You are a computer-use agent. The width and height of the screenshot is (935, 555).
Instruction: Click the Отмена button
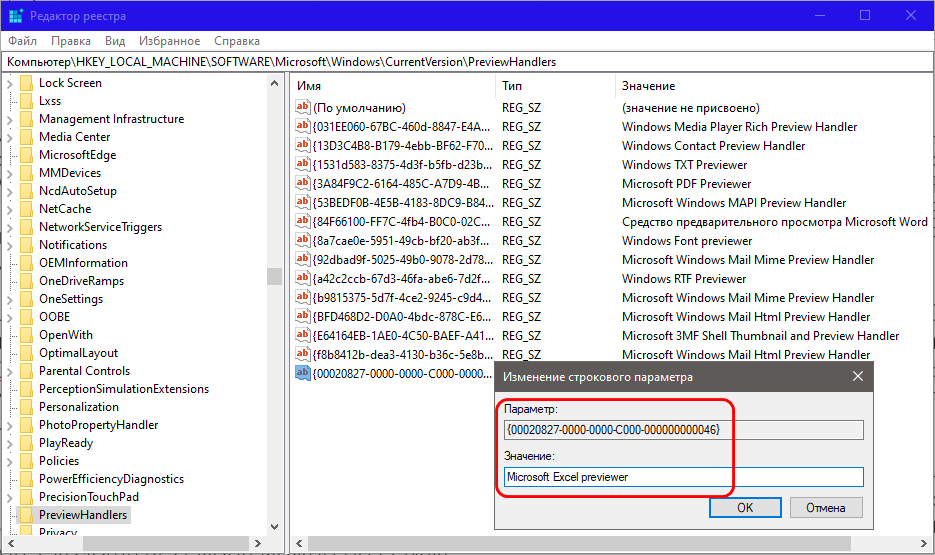[826, 507]
